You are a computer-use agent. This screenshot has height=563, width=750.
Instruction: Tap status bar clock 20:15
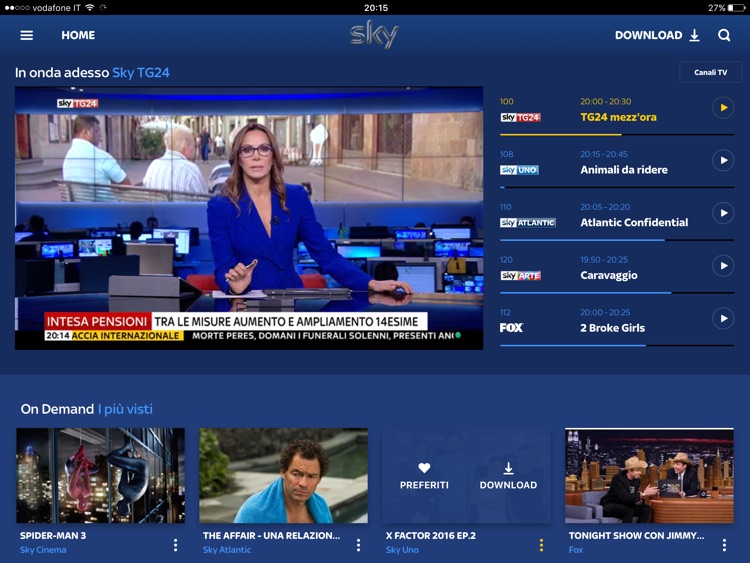376,8
